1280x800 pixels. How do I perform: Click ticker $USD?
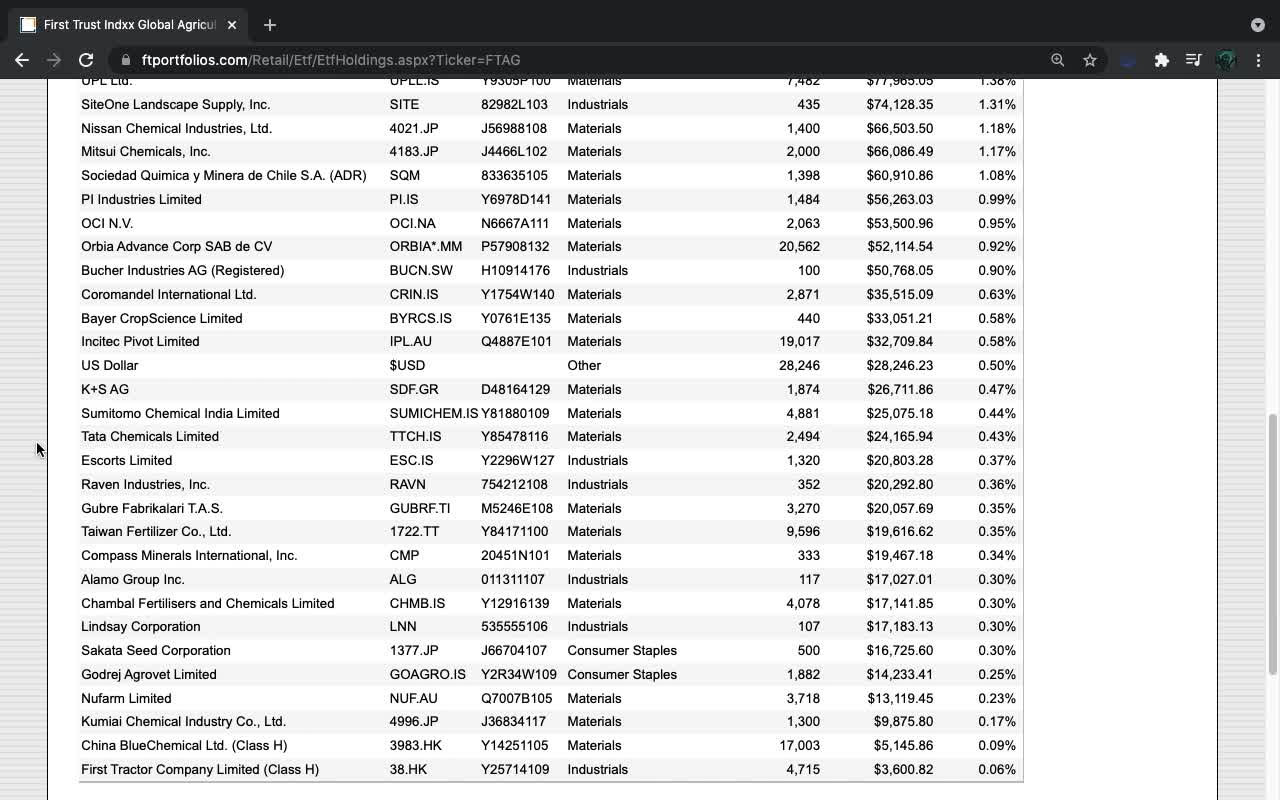click(407, 365)
